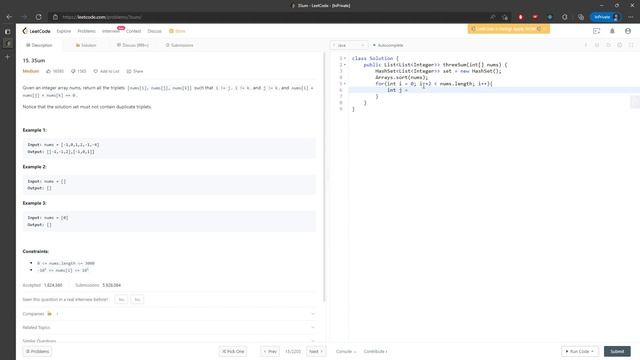Click the InPrivate profile button
The width and height of the screenshot is (640, 360).
click(x=606, y=17)
